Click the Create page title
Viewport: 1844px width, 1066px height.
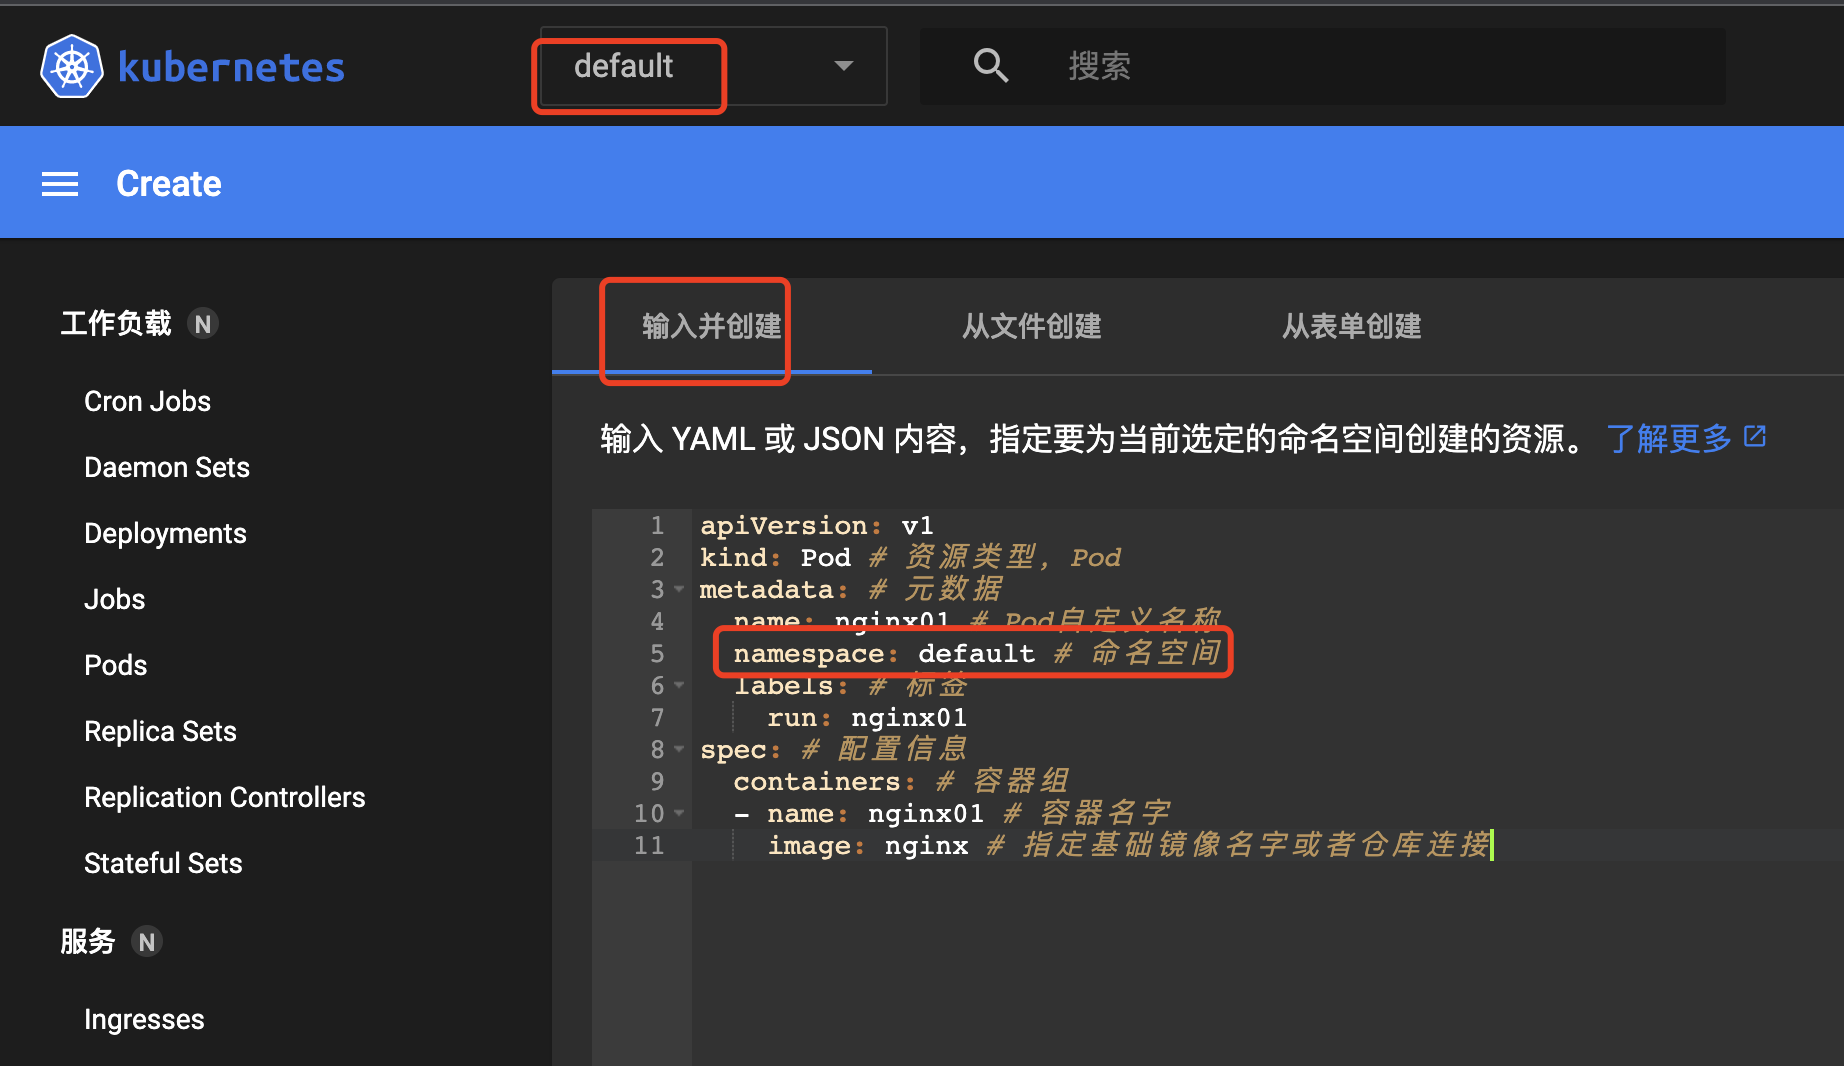[x=168, y=184]
